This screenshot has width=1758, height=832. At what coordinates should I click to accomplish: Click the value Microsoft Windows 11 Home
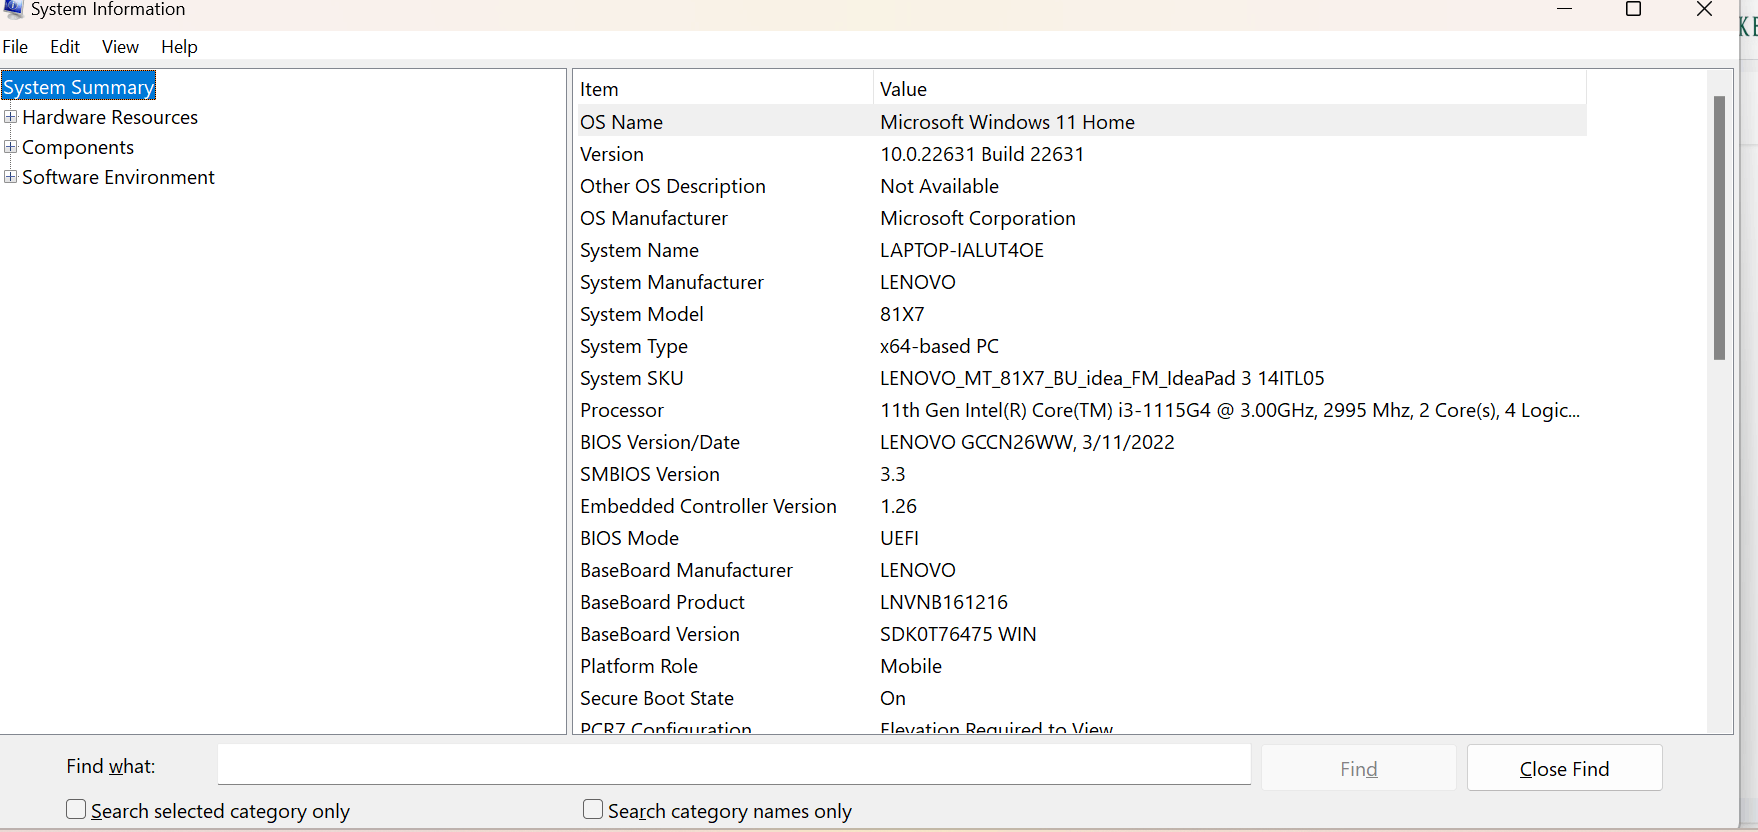point(1007,122)
